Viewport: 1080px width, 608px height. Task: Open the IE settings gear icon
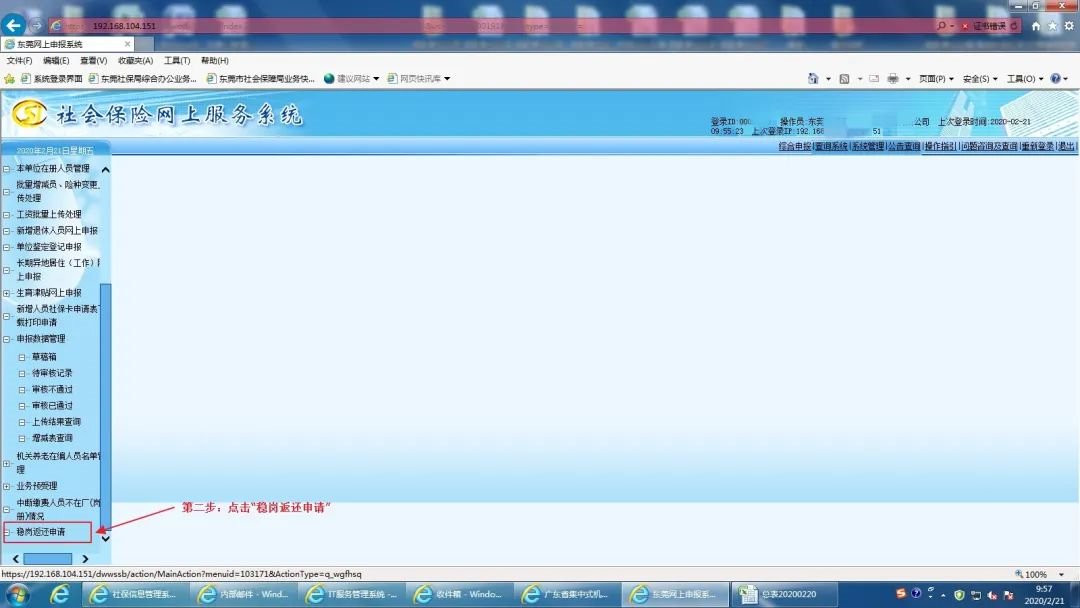[x=1069, y=25]
